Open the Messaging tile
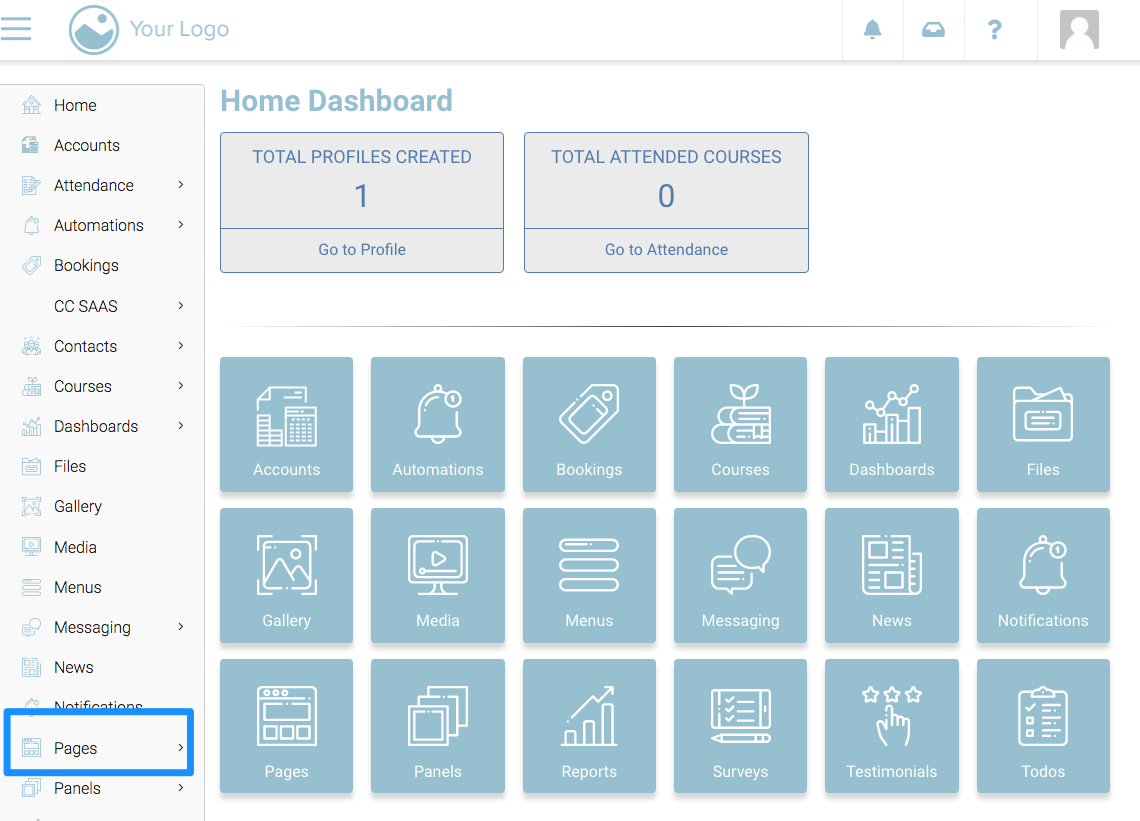Screen dimensions: 1140x821 tap(740, 575)
